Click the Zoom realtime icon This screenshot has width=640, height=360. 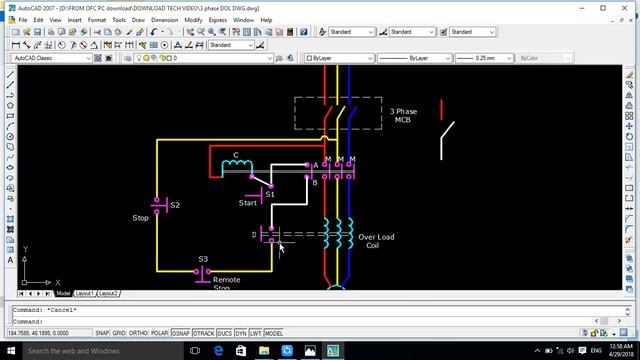click(201, 32)
